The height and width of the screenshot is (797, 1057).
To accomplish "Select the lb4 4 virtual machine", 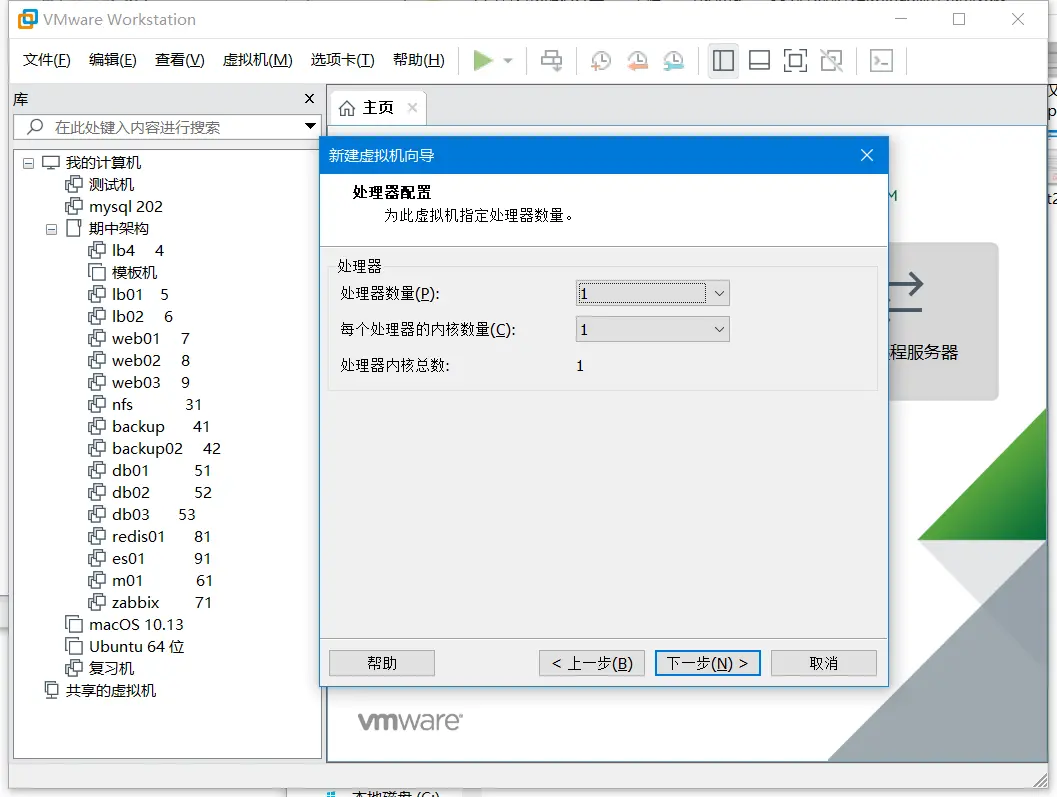I will coord(126,251).
